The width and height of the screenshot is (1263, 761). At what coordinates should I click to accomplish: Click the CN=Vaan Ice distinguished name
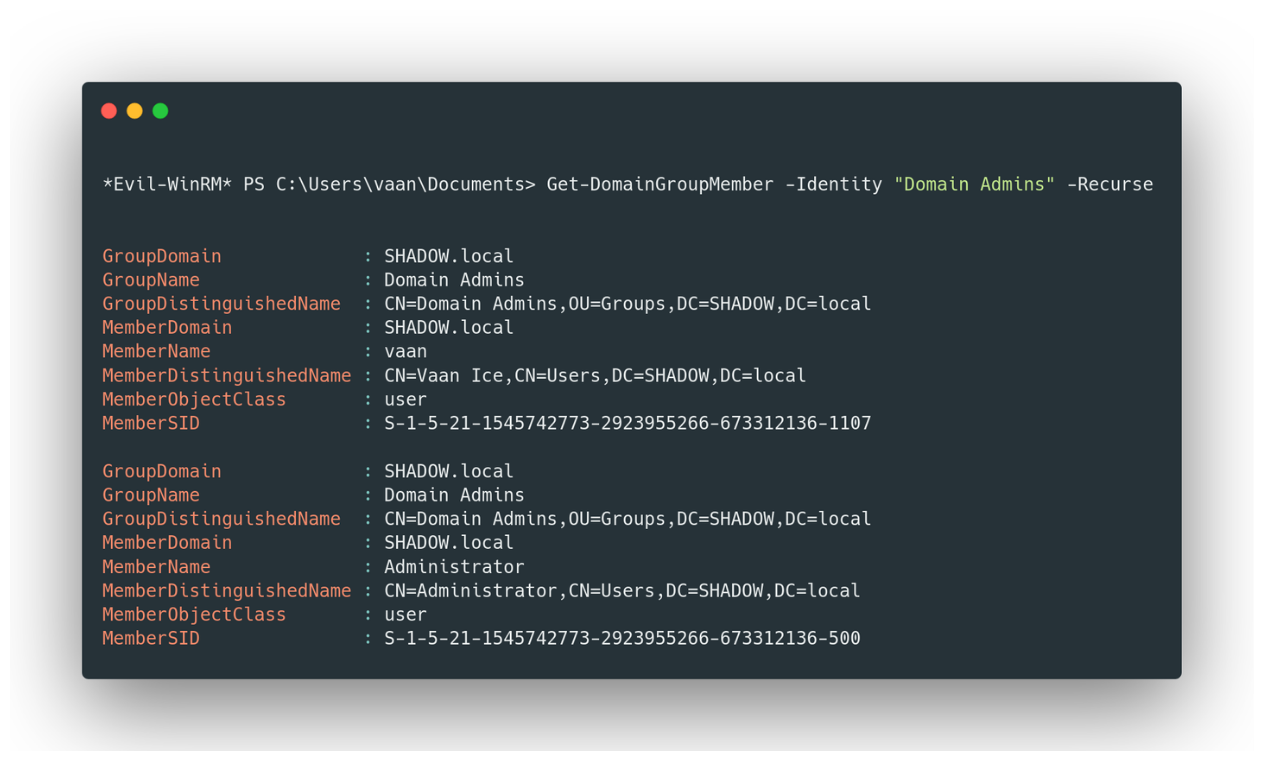(595, 376)
